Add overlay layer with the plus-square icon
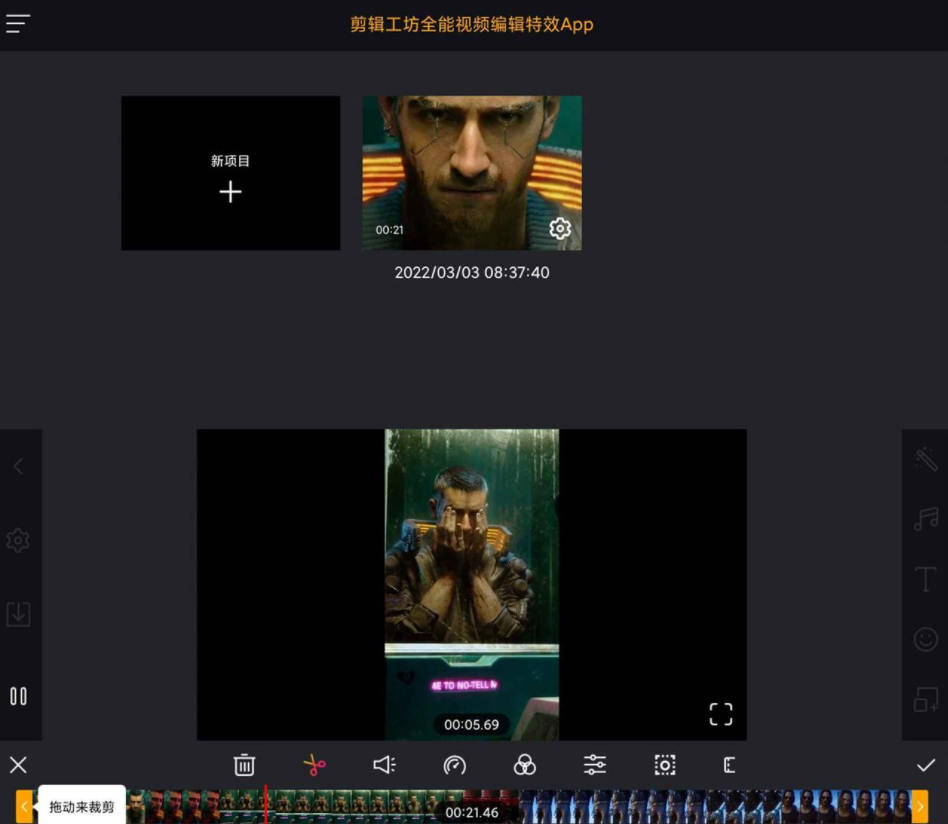Screen dimensions: 948x824 click(x=926, y=699)
